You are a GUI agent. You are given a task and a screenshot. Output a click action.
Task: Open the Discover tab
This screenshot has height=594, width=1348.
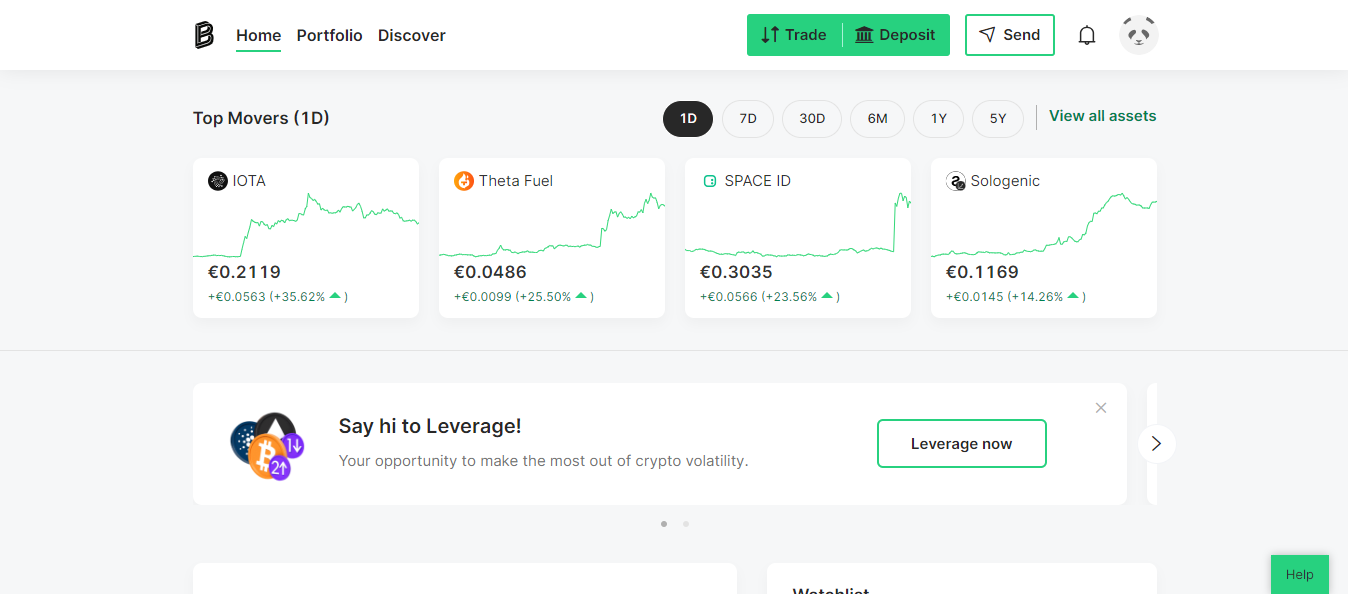[x=412, y=35]
